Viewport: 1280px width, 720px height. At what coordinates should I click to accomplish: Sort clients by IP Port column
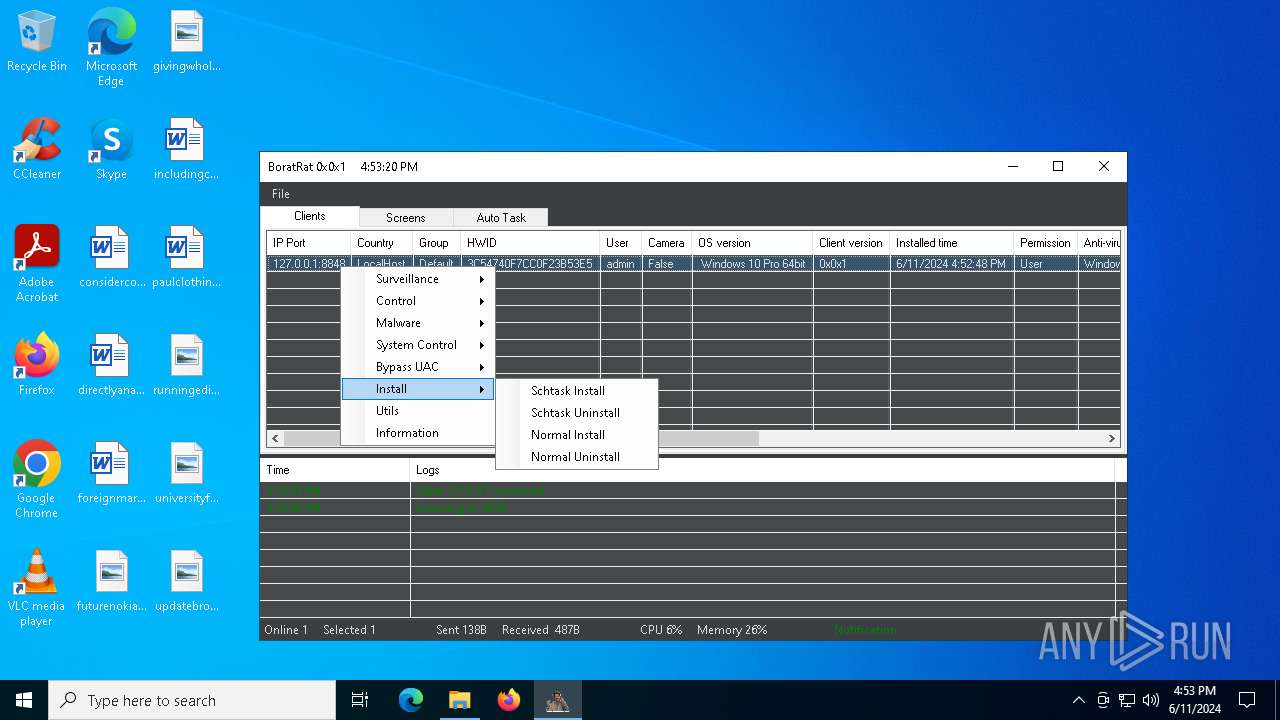(x=308, y=243)
